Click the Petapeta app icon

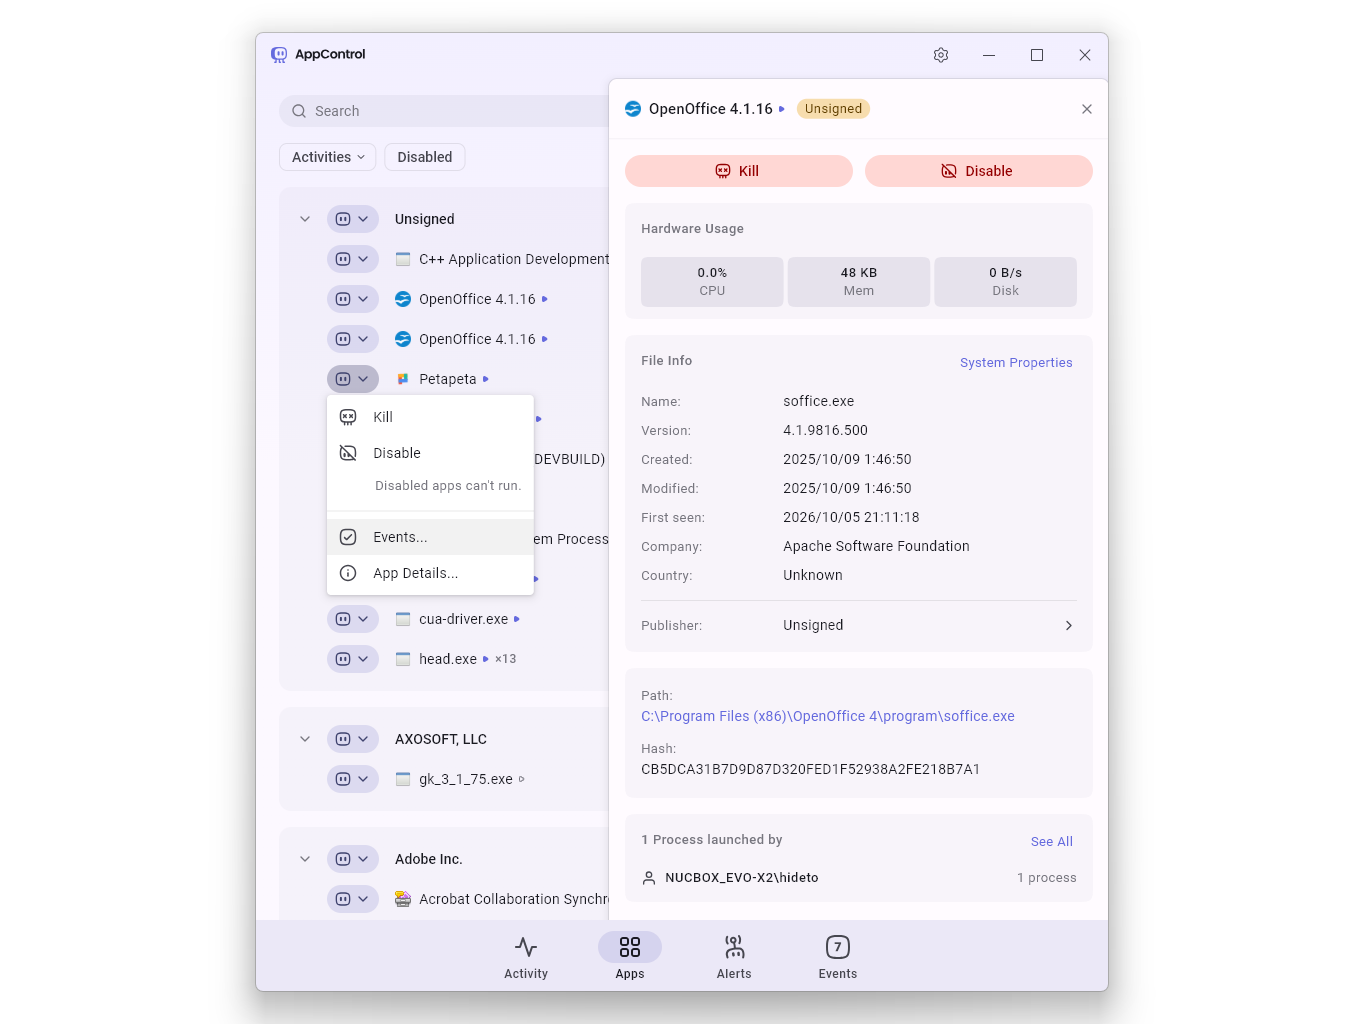click(x=403, y=379)
